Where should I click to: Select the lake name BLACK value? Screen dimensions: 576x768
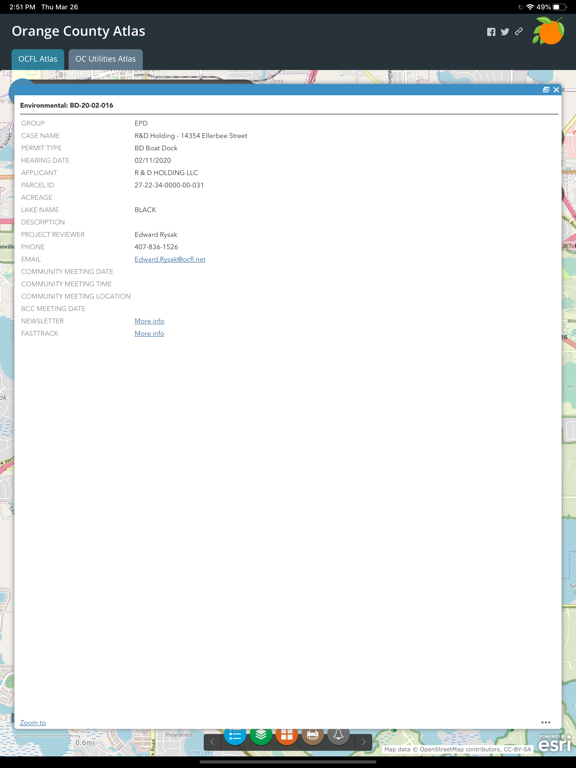(x=145, y=210)
